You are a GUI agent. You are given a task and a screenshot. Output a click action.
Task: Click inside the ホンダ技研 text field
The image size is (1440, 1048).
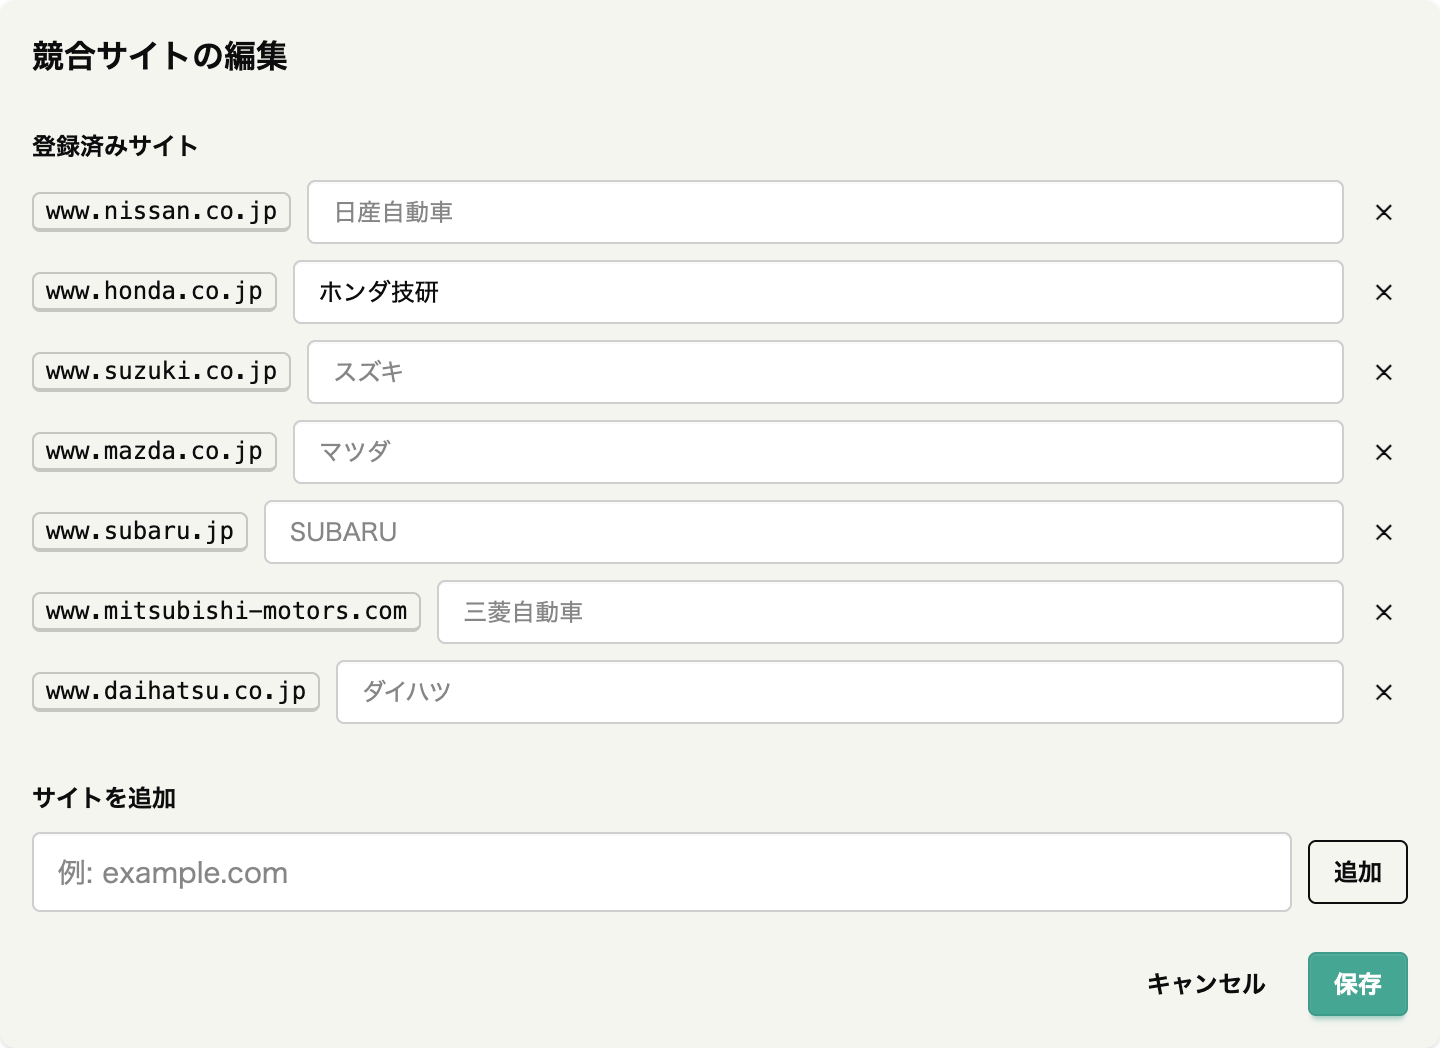[818, 292]
